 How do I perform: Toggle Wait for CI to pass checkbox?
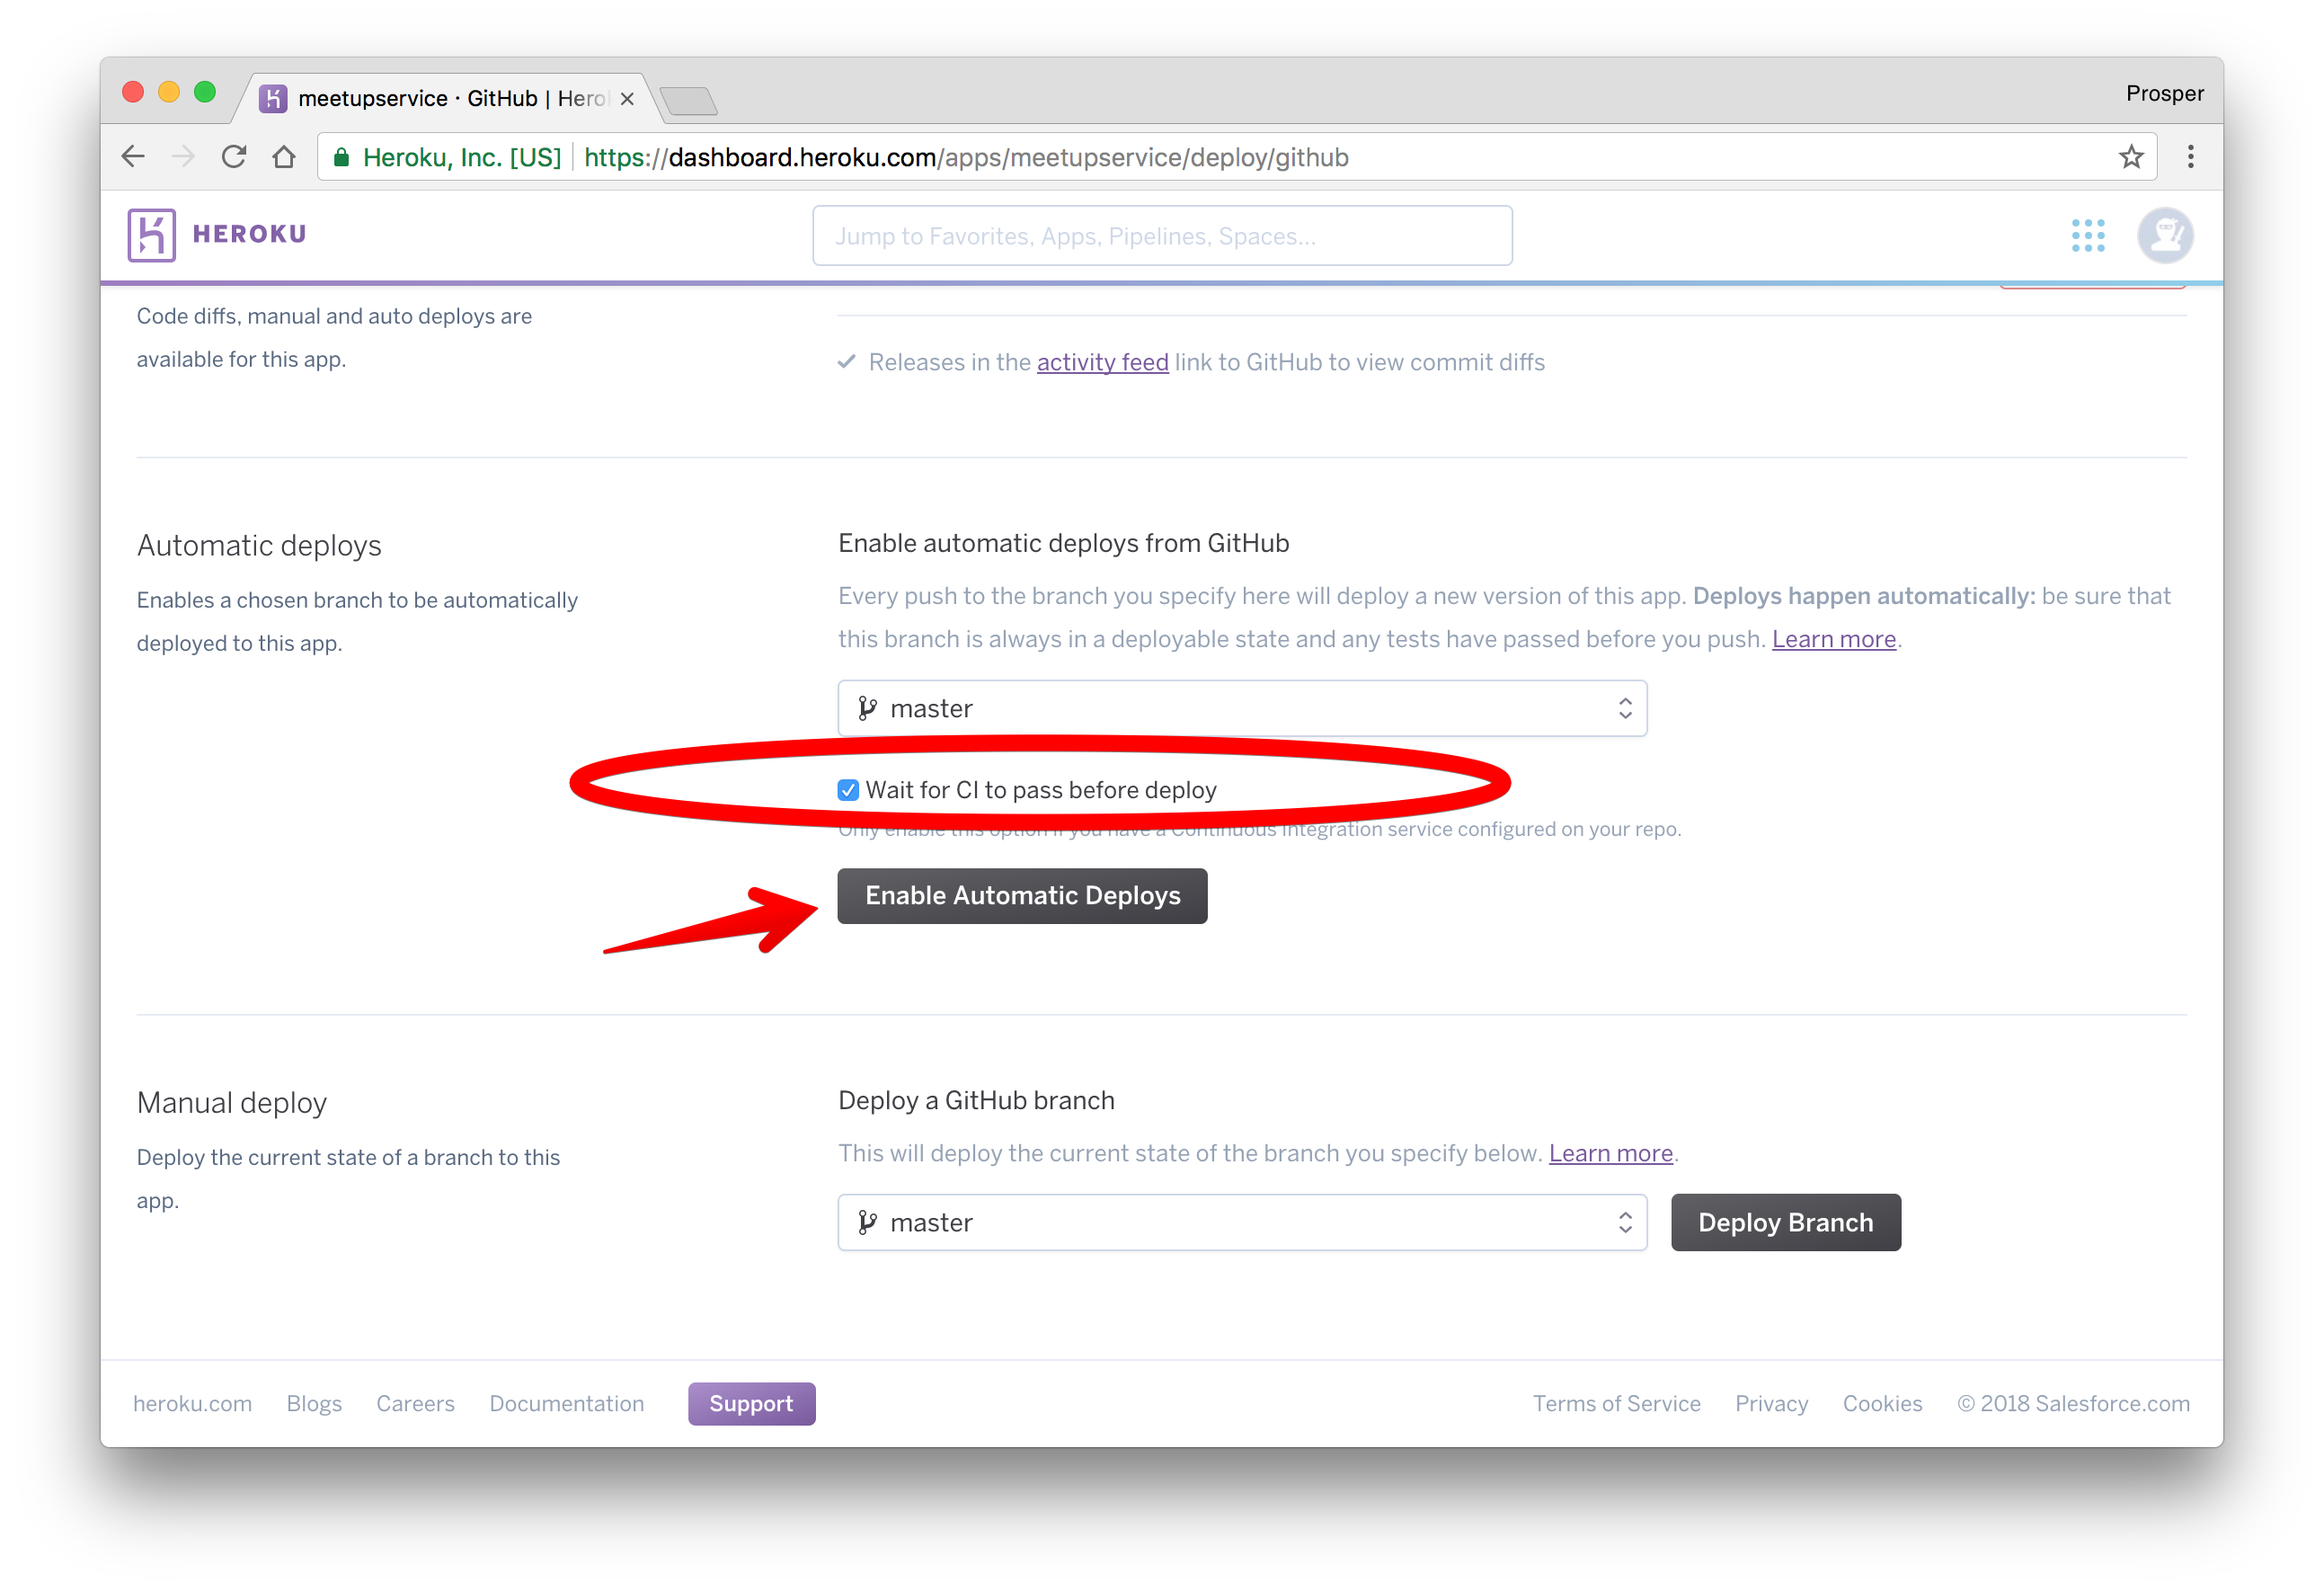(848, 790)
